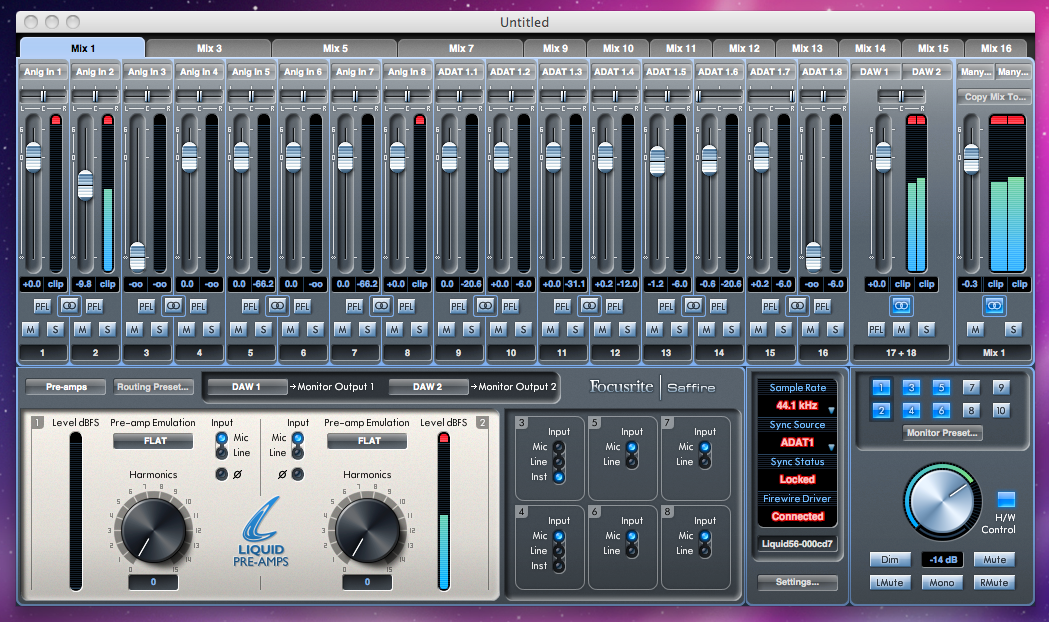1049x622 pixels.
Task: Open the Routing Preset menu
Action: point(153,387)
